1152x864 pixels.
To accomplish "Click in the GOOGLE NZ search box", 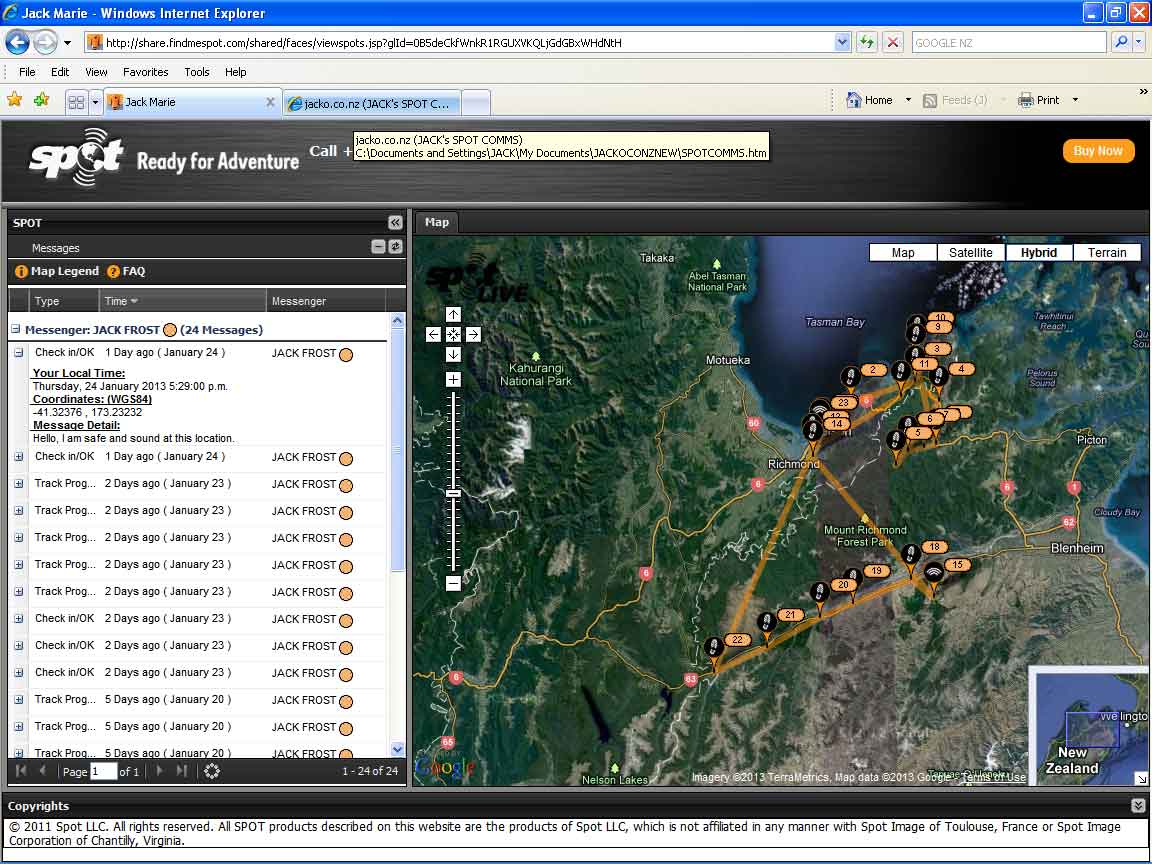I will [x=1009, y=43].
